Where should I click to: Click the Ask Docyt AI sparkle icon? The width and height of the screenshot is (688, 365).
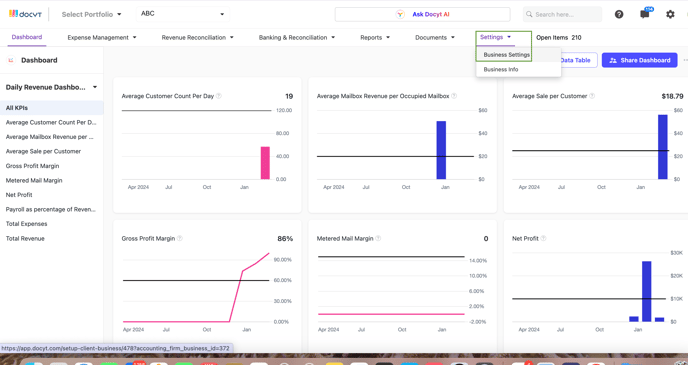(x=400, y=14)
